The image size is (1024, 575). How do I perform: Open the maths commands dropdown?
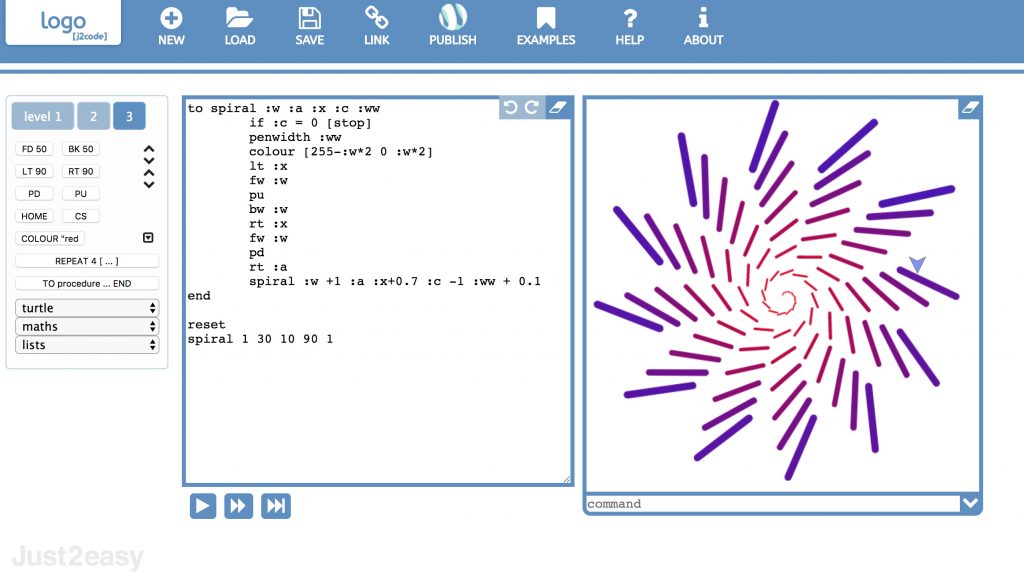(87, 326)
